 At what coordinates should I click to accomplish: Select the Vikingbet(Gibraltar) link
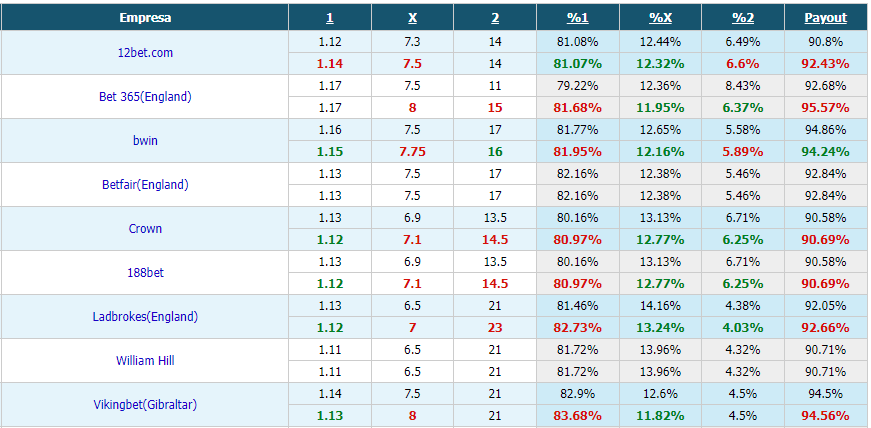point(145,405)
